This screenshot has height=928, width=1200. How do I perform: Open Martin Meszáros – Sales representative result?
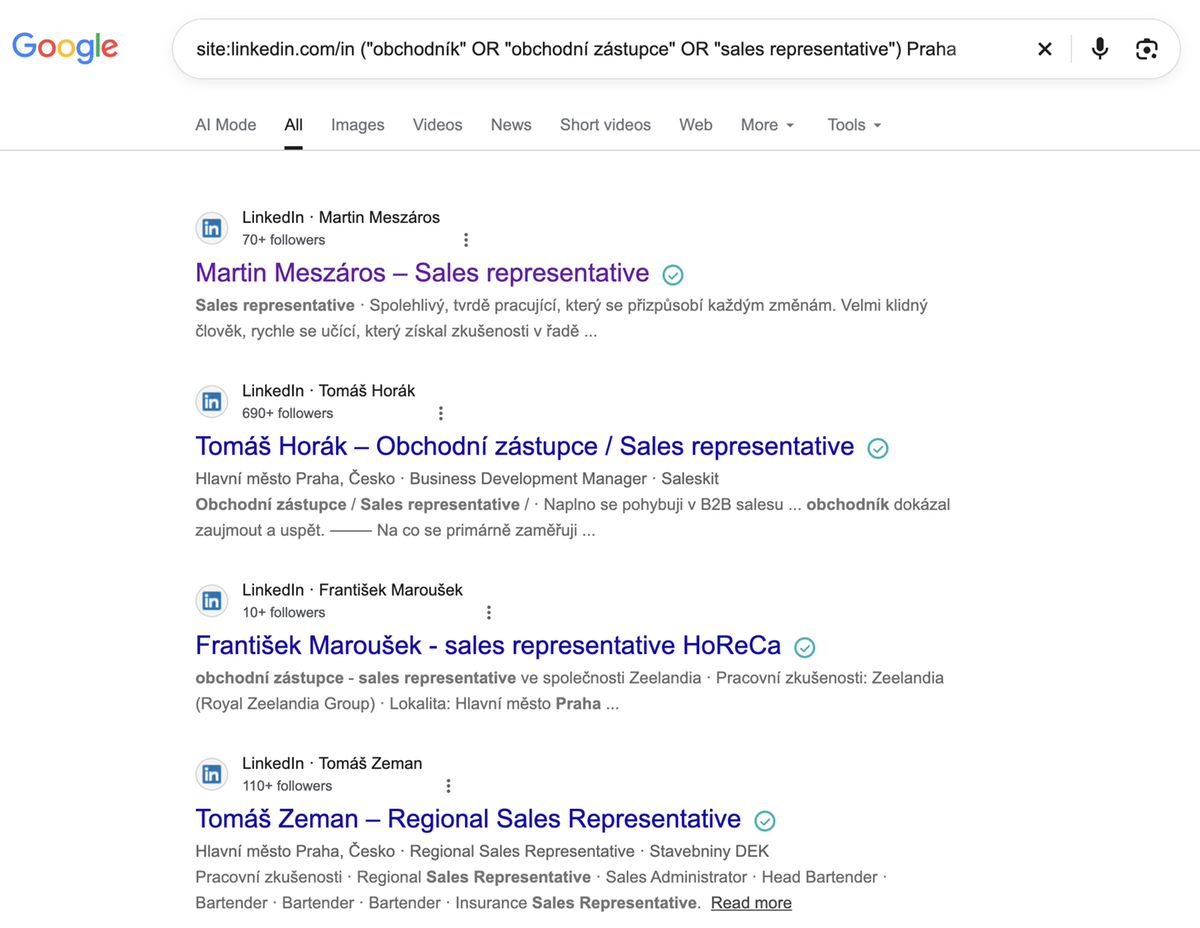(x=422, y=273)
